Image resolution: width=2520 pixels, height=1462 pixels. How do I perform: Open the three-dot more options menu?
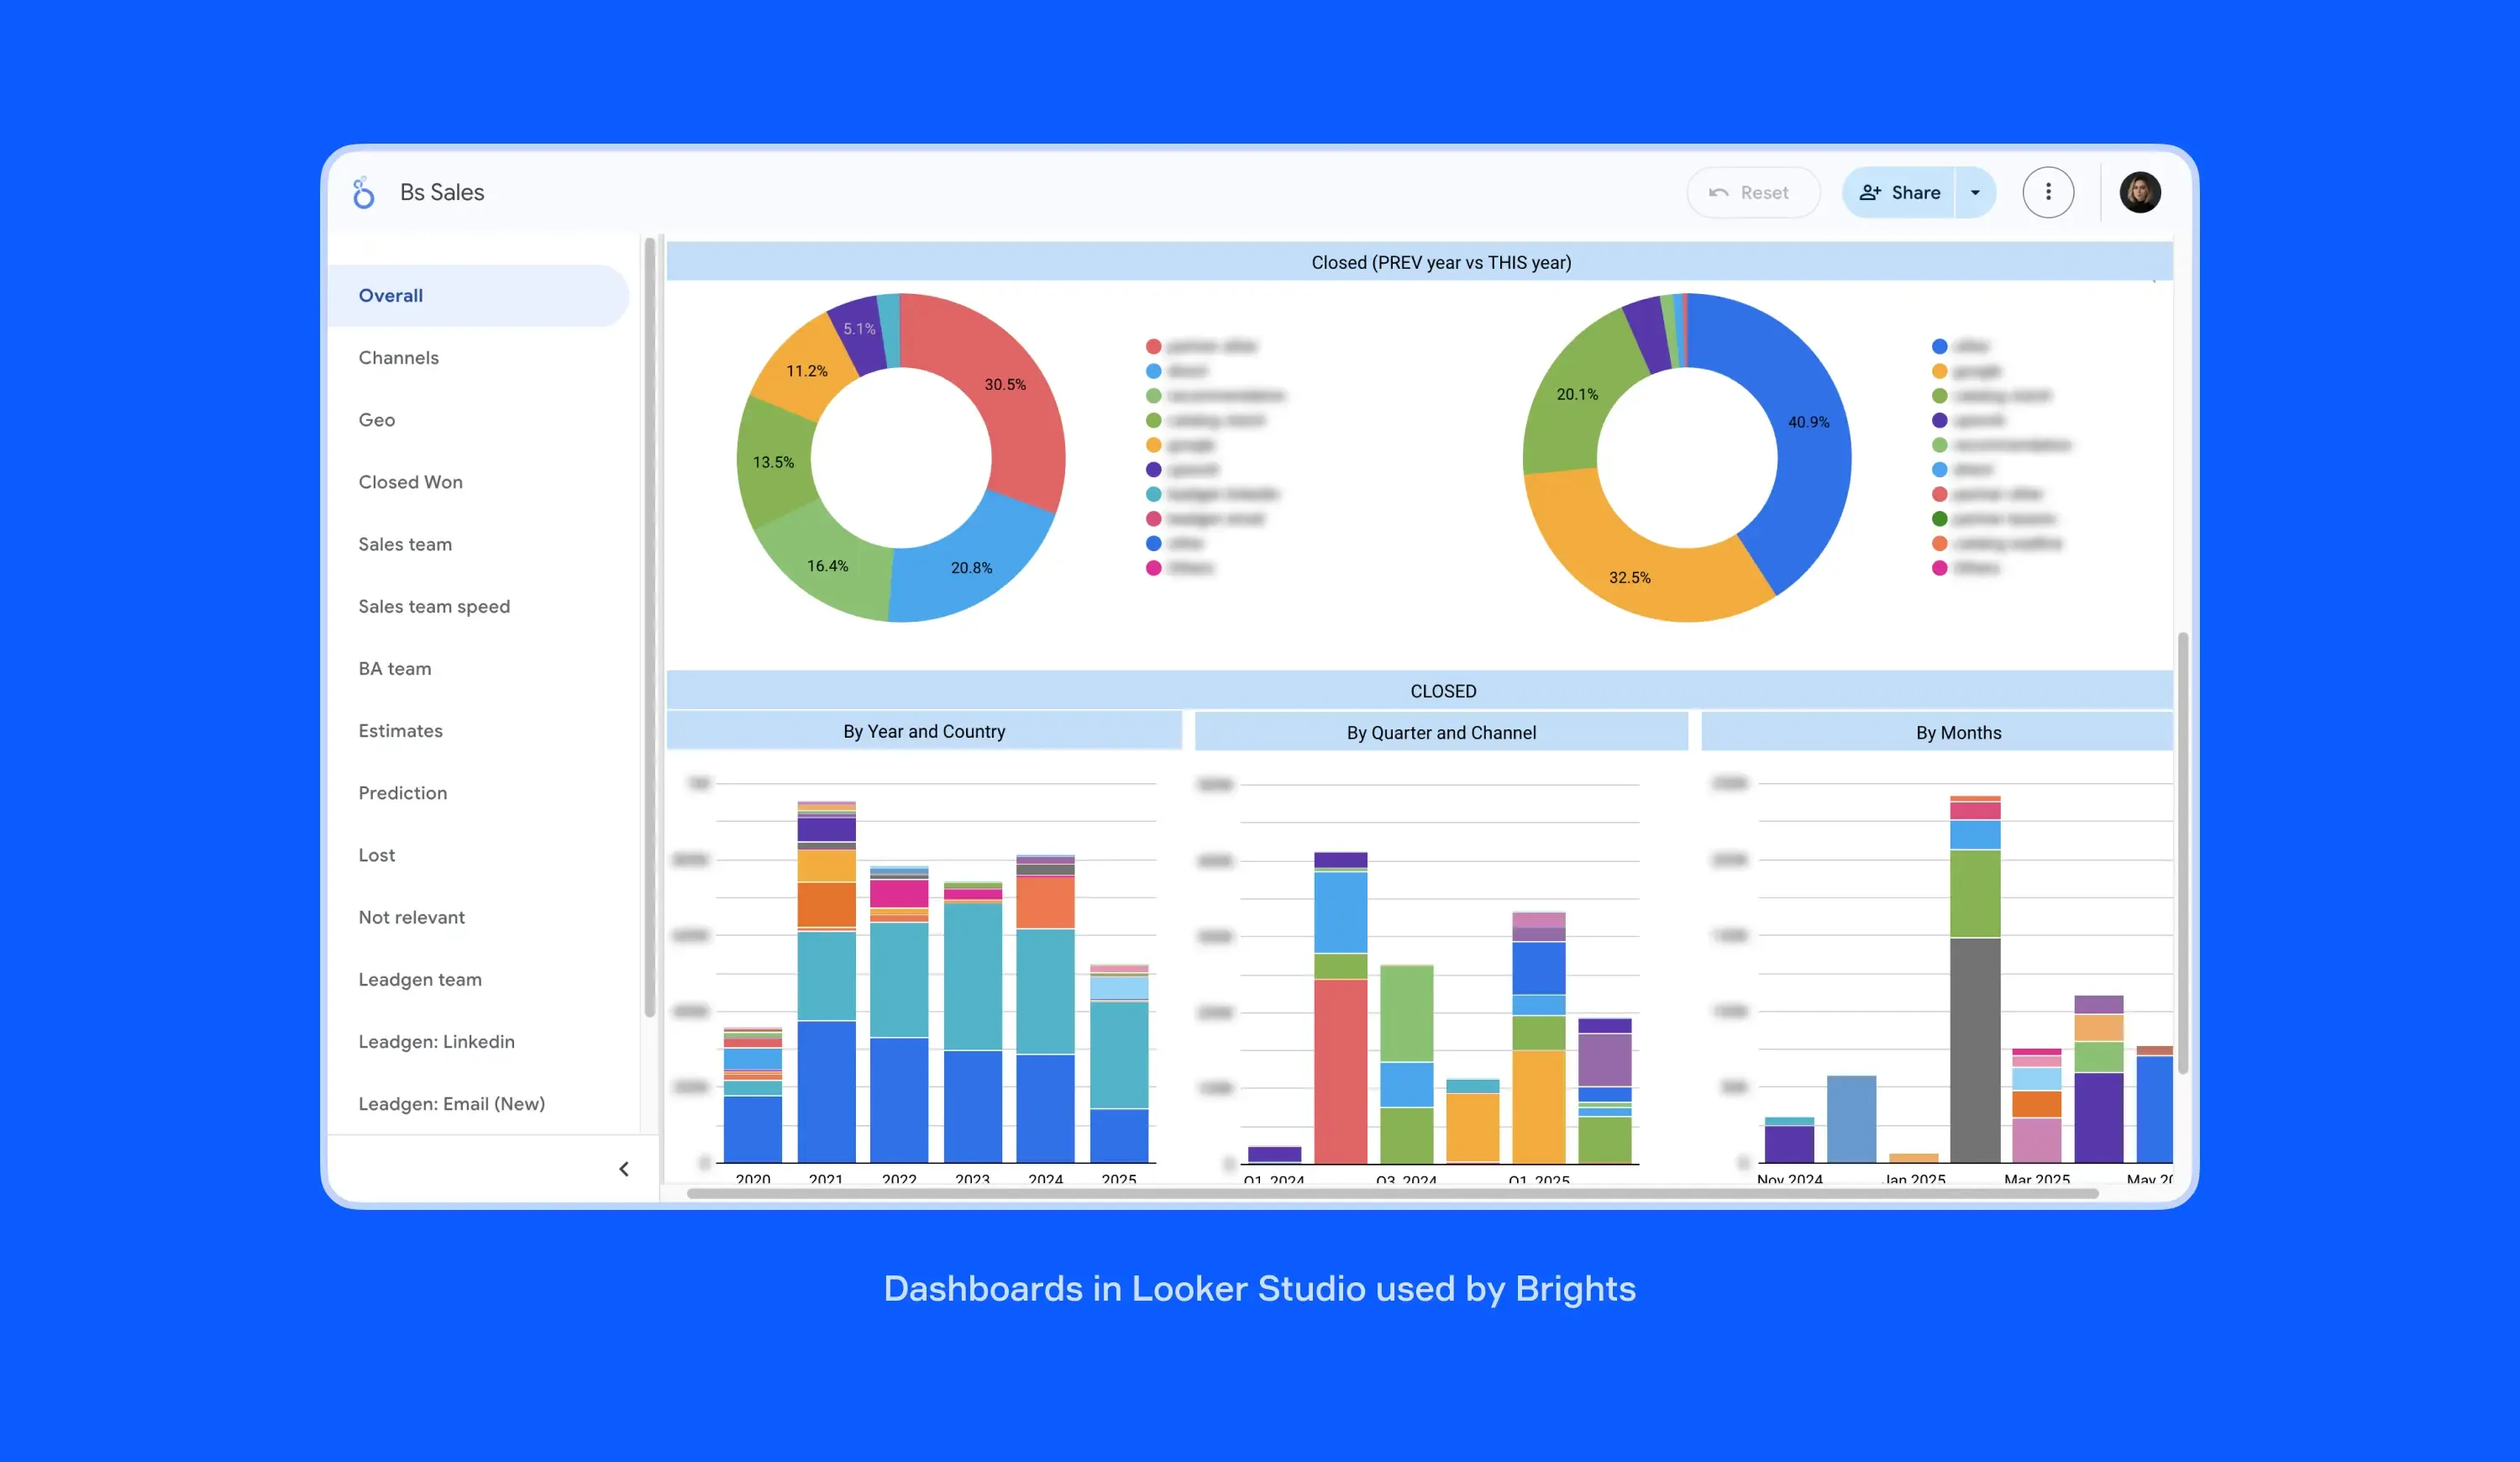click(x=2048, y=192)
